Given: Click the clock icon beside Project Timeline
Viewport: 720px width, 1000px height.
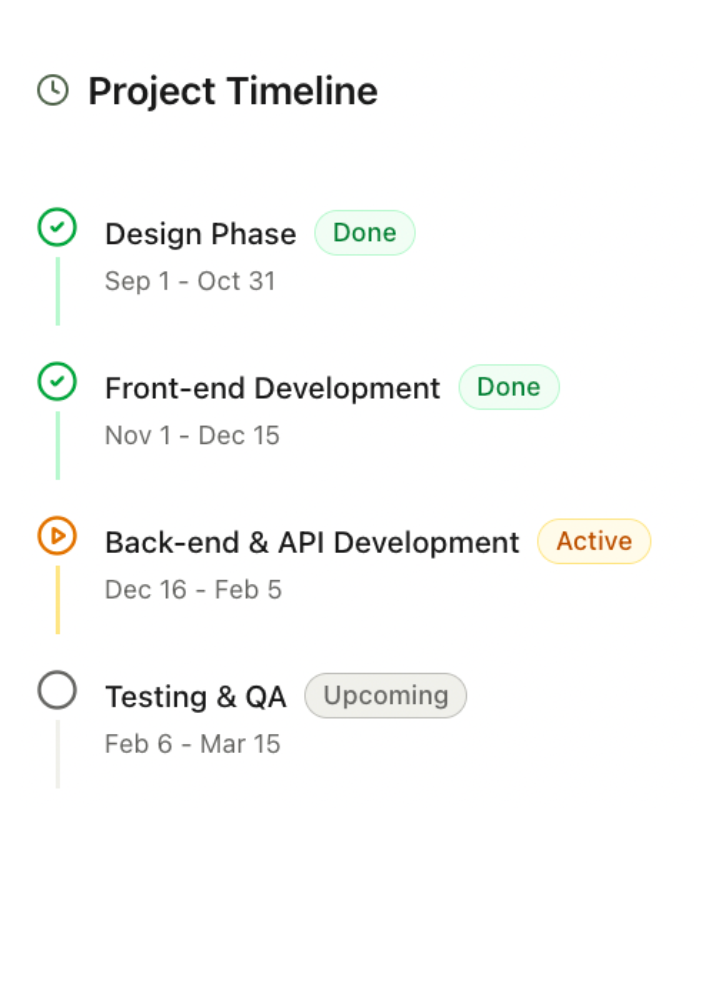Looking at the screenshot, I should point(53,91).
